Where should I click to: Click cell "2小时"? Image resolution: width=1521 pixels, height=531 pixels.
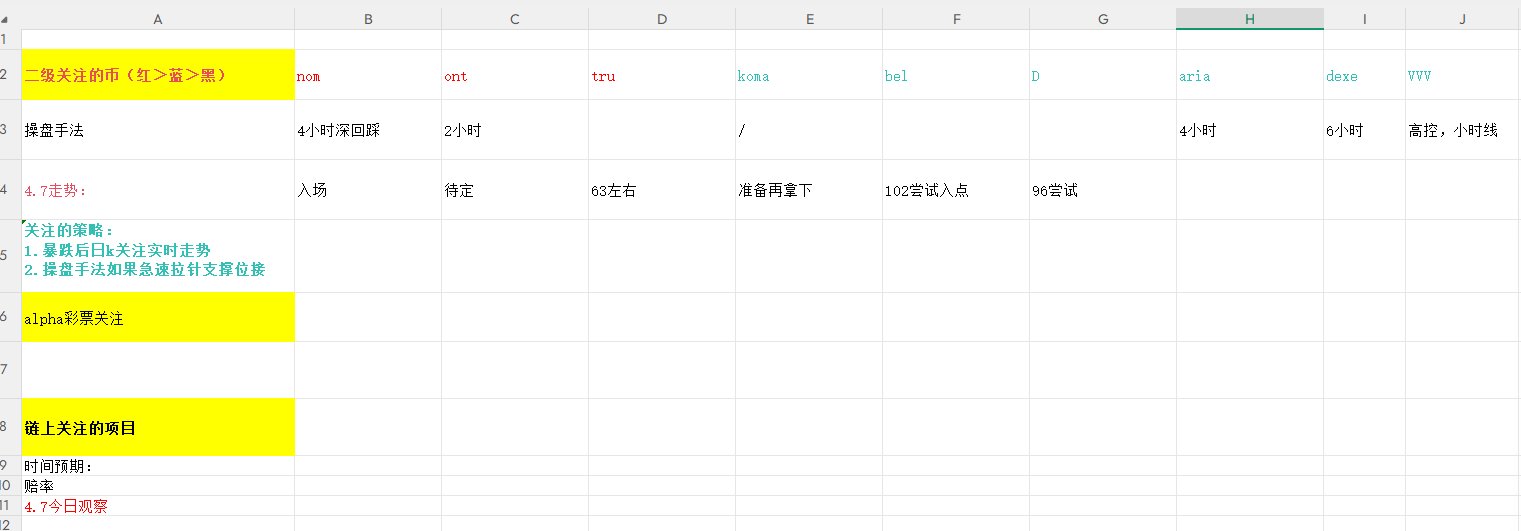(515, 130)
